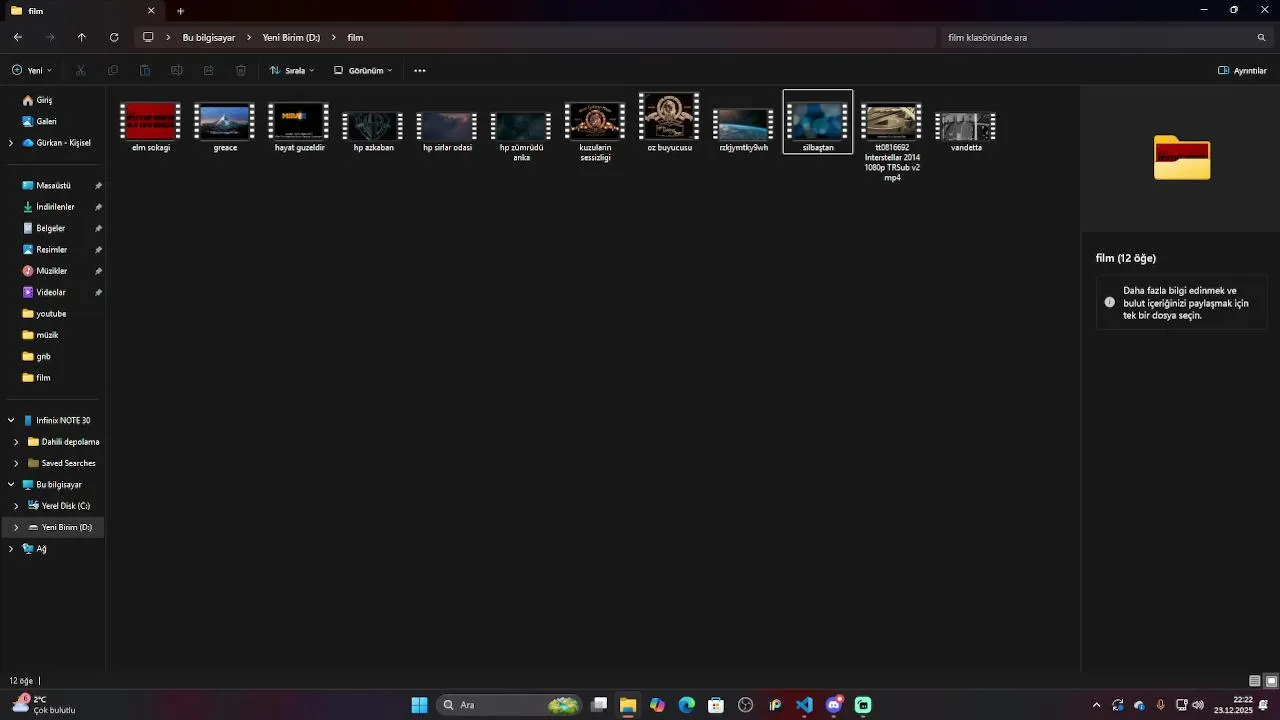Open Belgeler quick access folder
Viewport: 1280px width, 720px height.
(50, 228)
